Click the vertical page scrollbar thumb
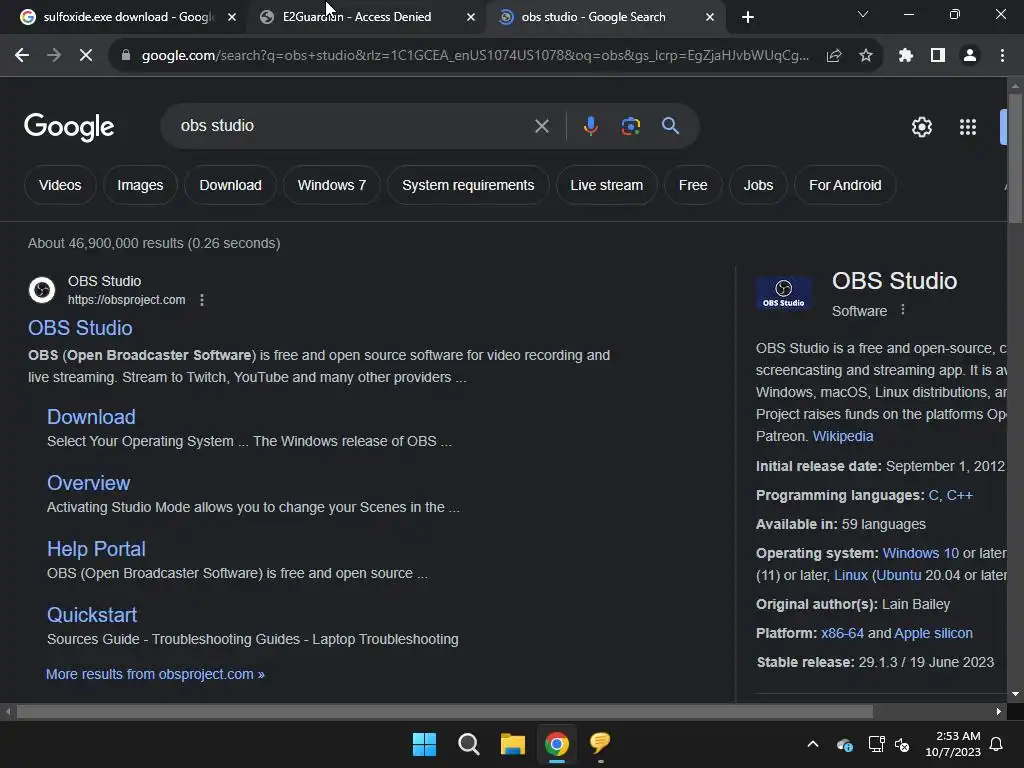The width and height of the screenshot is (1024, 768). point(1015,158)
